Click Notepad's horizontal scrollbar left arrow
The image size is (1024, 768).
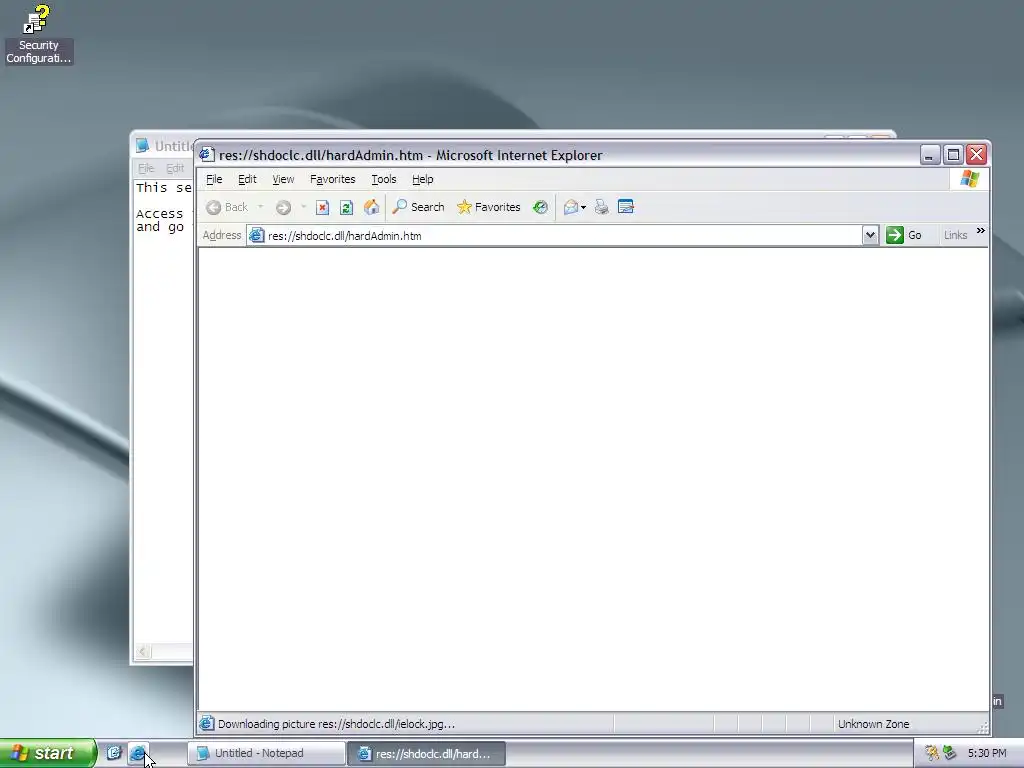coord(143,651)
